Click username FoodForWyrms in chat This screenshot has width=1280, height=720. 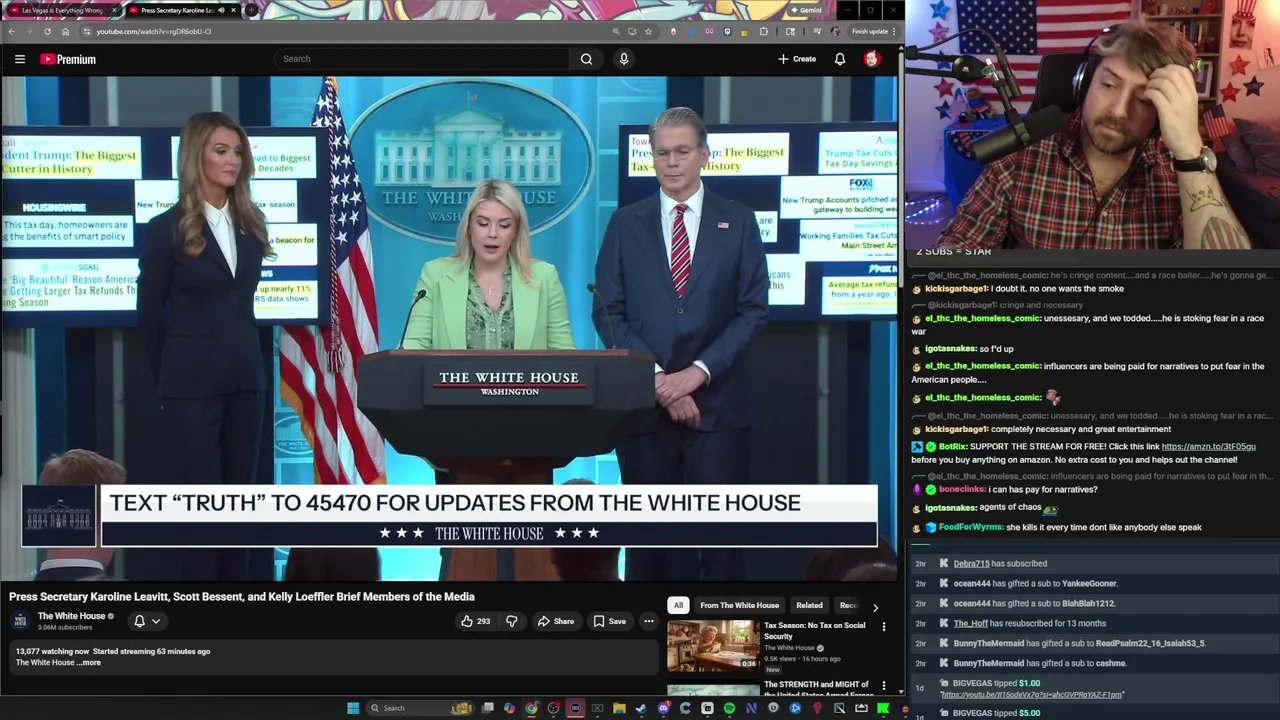click(x=971, y=527)
